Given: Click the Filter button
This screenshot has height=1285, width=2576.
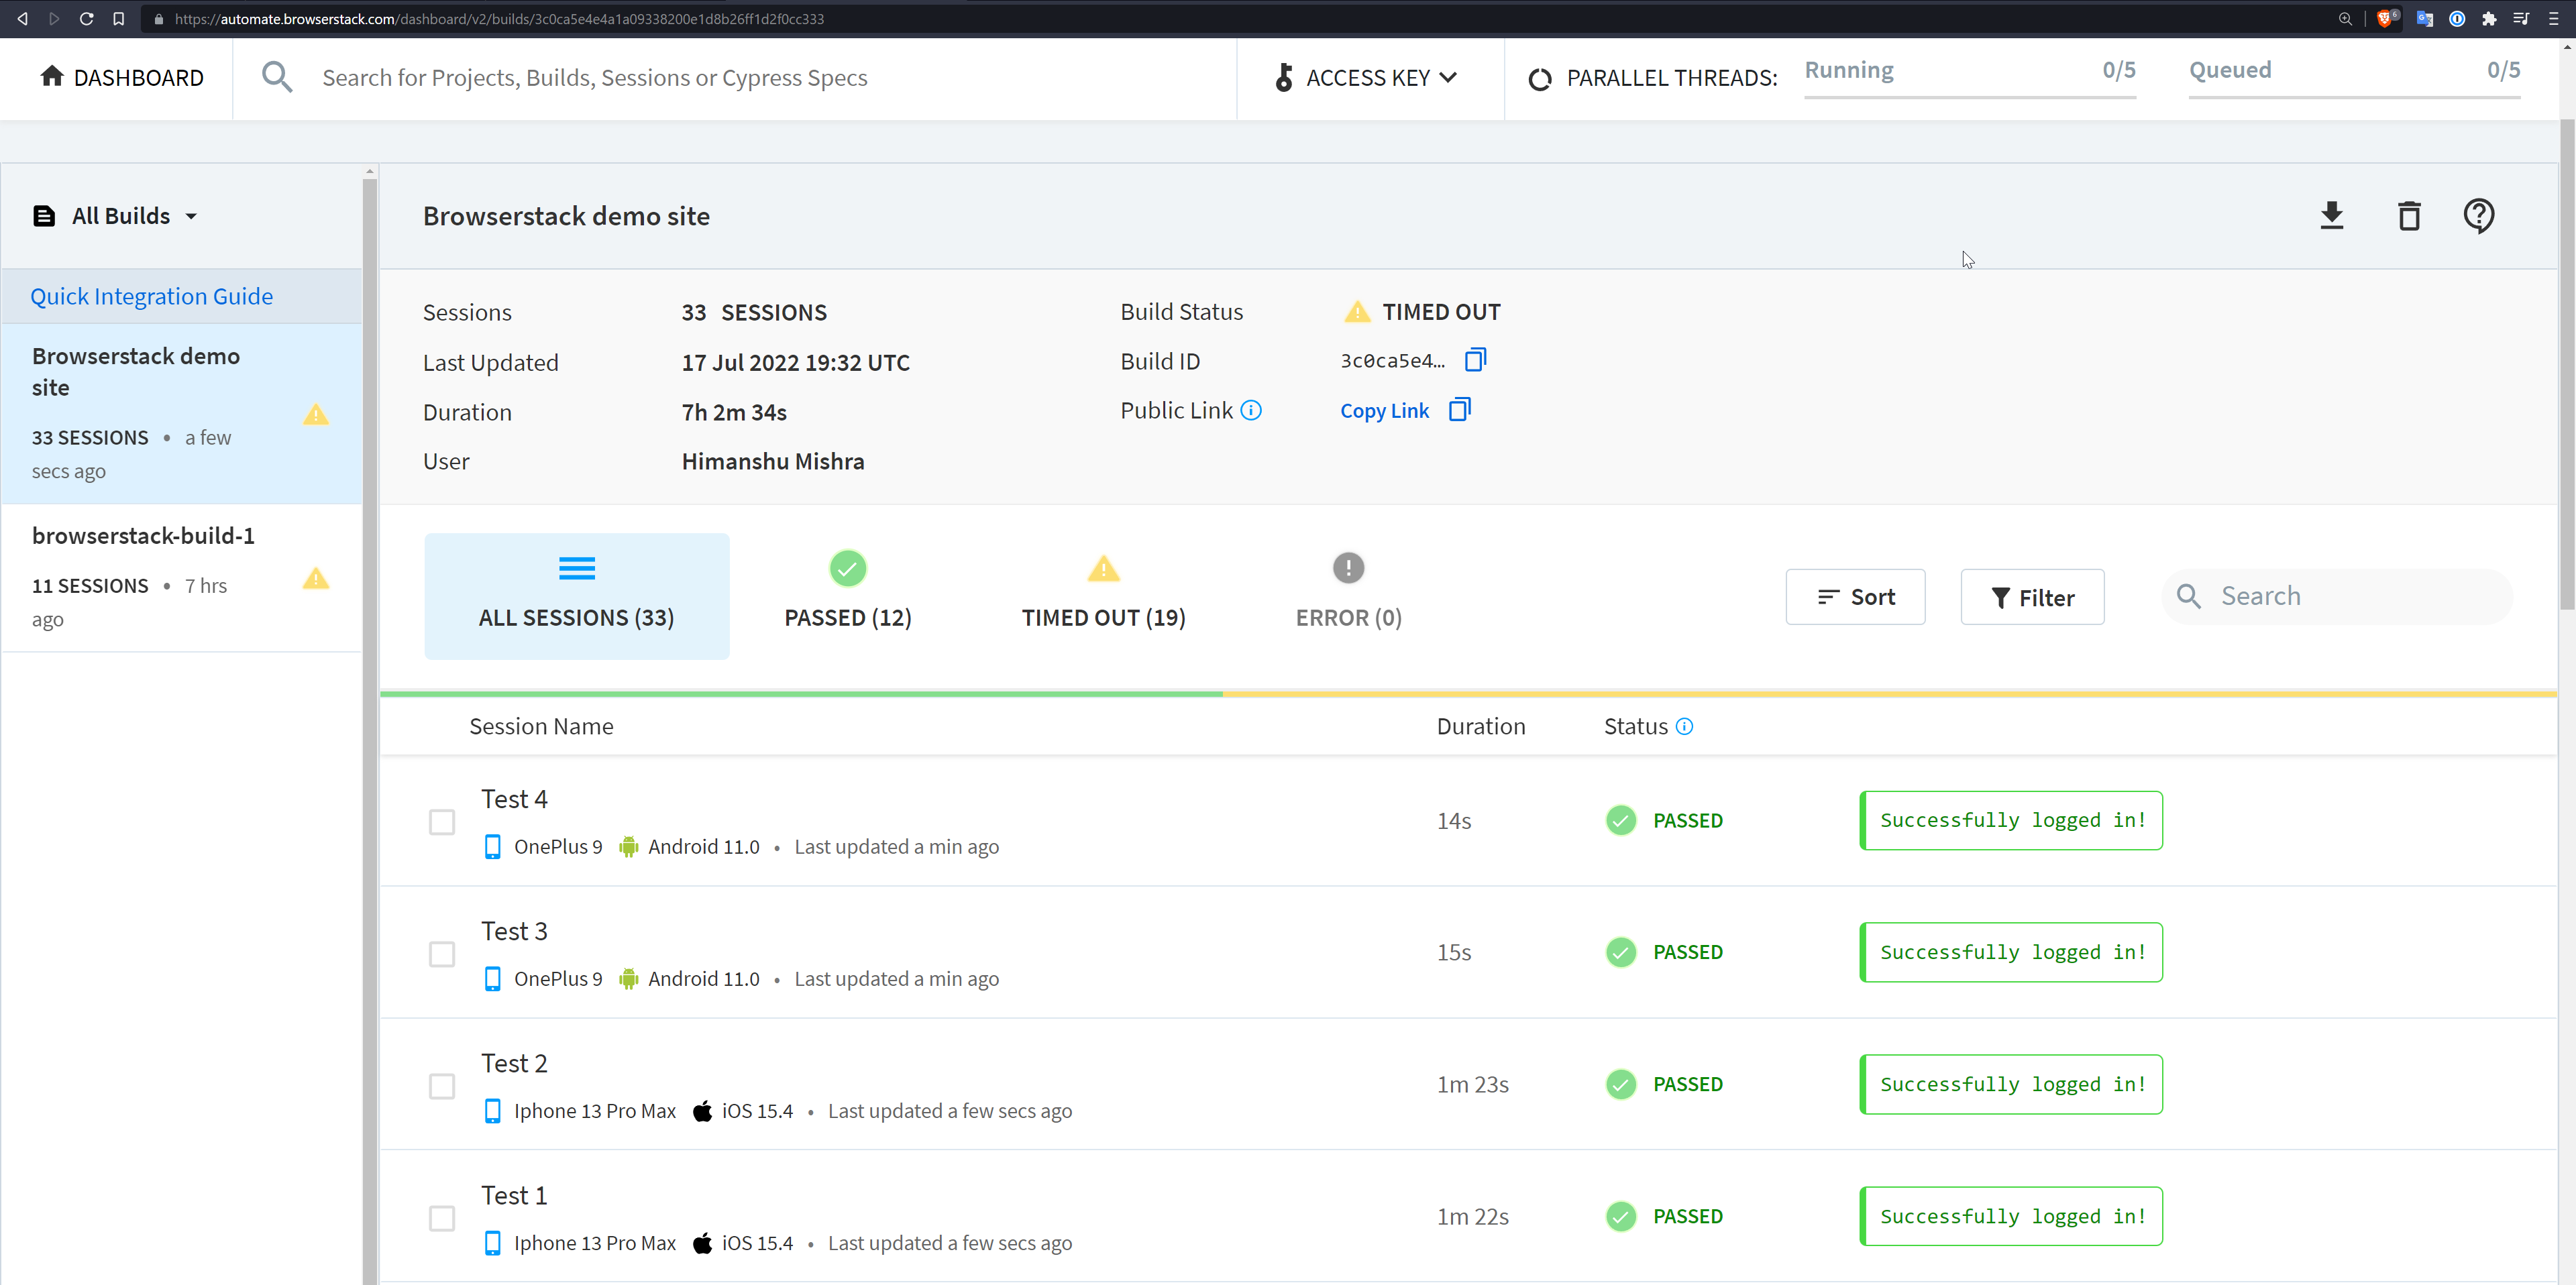Looking at the screenshot, I should point(2032,597).
